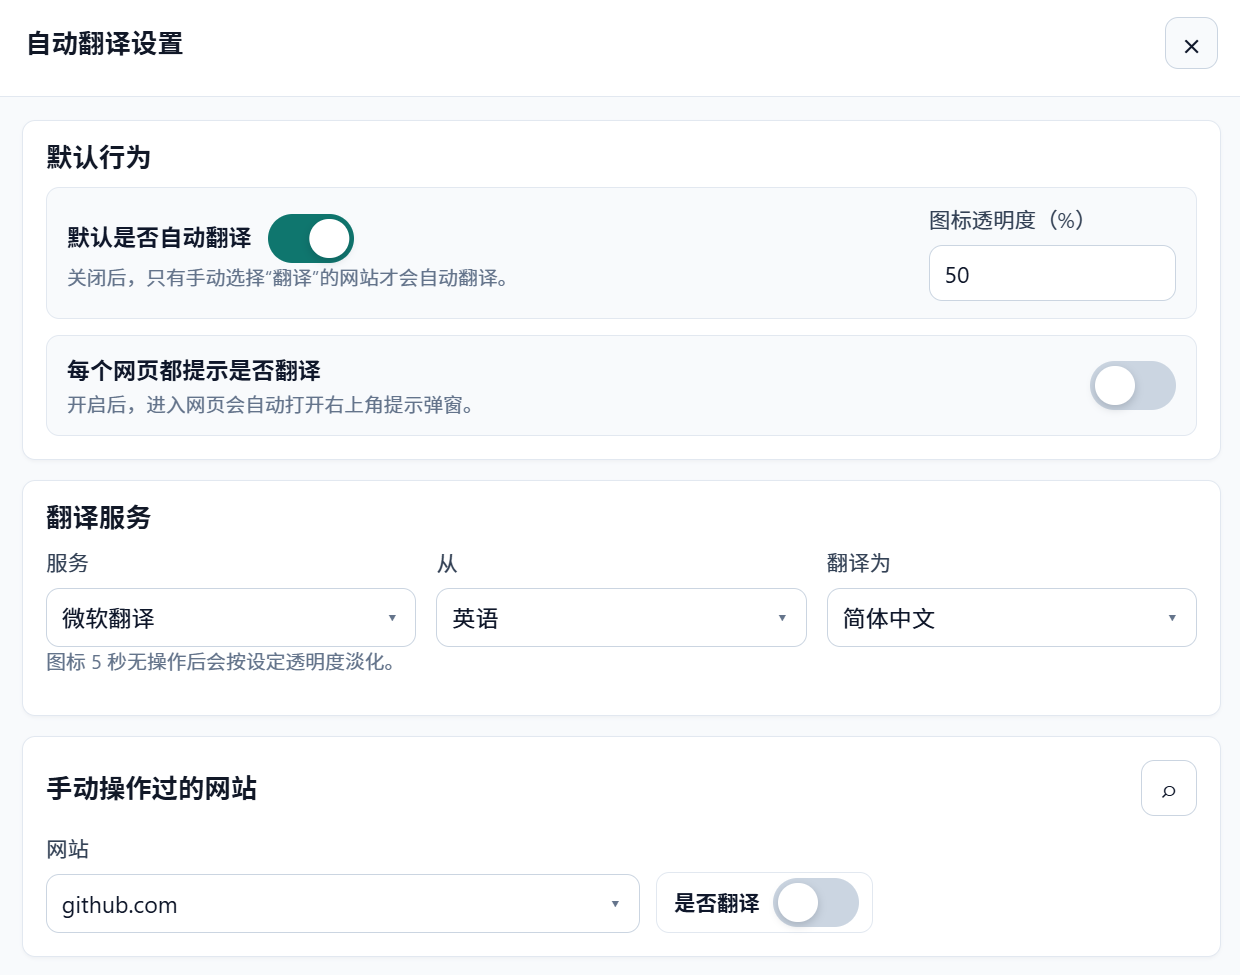Viewport: 1240px width, 975px height.
Task: Turn off the 默认是否自动翻译 switch
Action: [x=311, y=238]
